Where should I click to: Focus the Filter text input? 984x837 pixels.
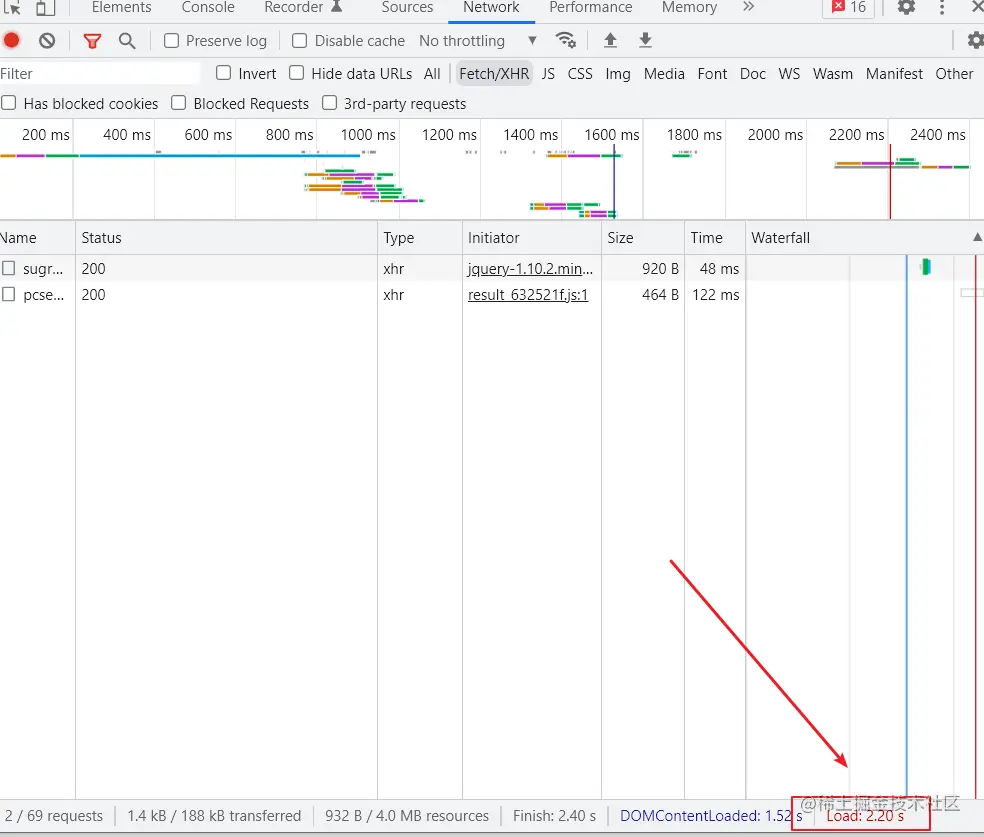coord(100,74)
